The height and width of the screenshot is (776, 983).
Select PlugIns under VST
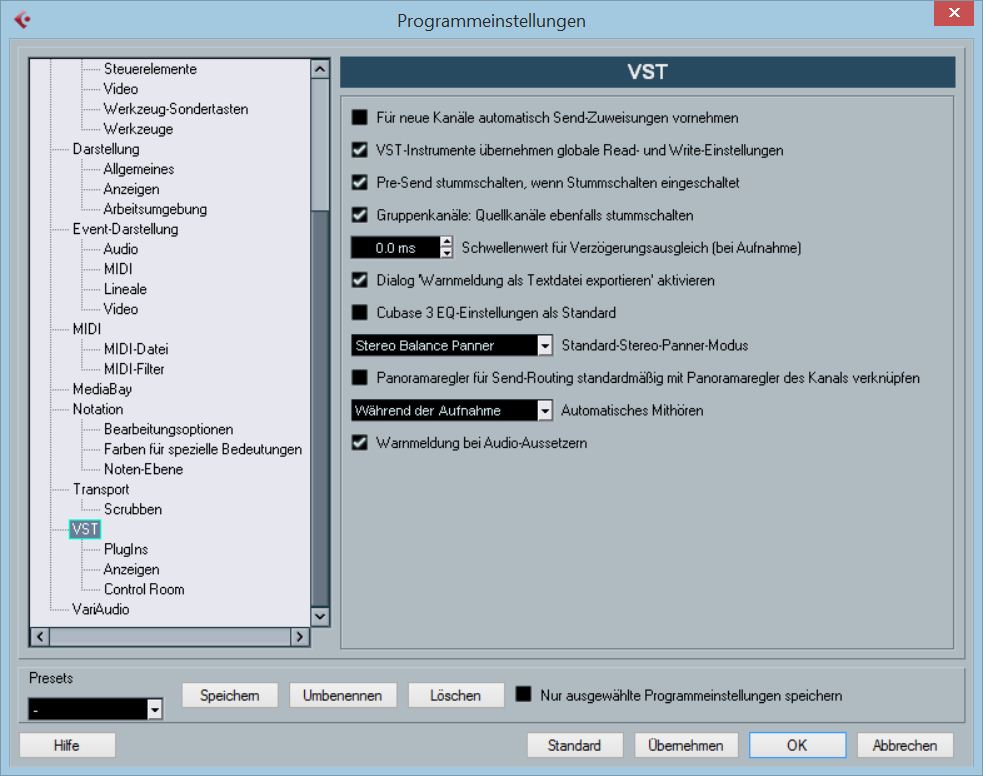tap(126, 549)
